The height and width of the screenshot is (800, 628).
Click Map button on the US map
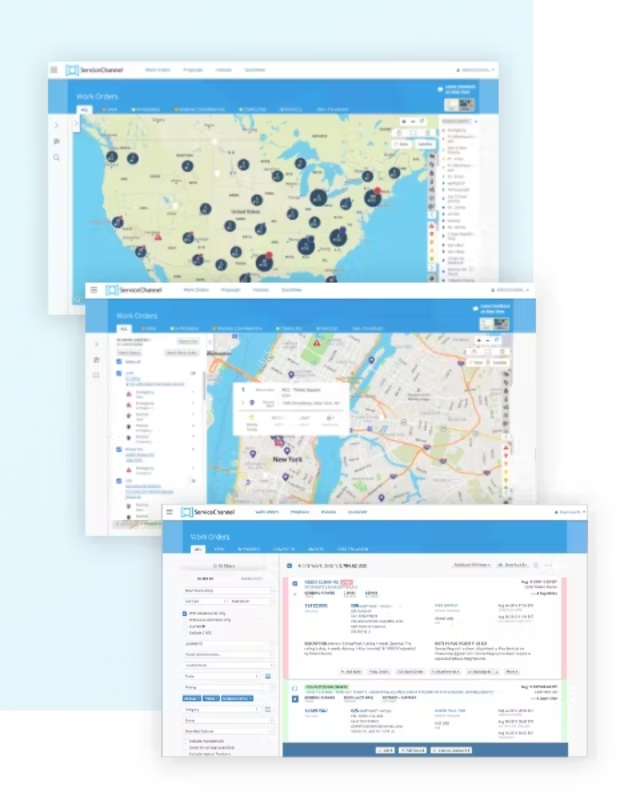click(403, 144)
